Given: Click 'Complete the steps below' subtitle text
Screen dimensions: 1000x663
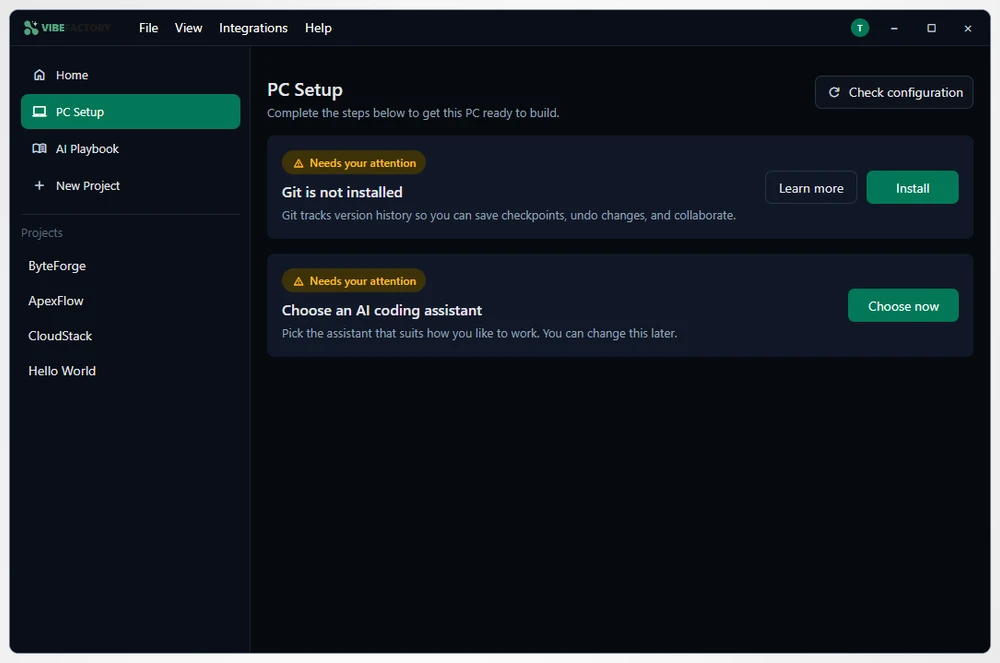Looking at the screenshot, I should 413,113.
